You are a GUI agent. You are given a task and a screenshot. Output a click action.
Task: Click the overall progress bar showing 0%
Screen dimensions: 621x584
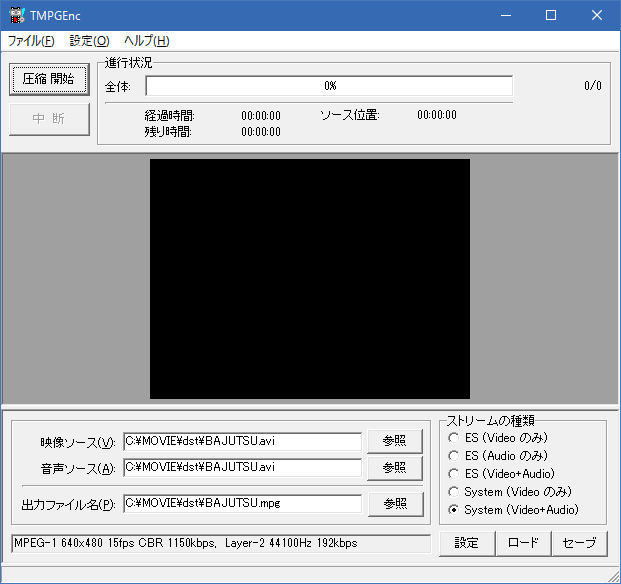[x=329, y=86]
